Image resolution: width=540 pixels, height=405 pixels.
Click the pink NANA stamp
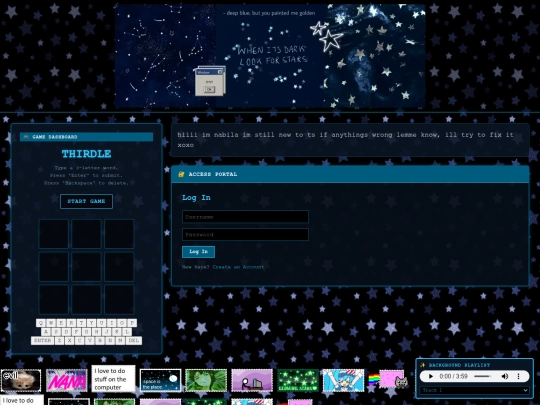(67, 381)
